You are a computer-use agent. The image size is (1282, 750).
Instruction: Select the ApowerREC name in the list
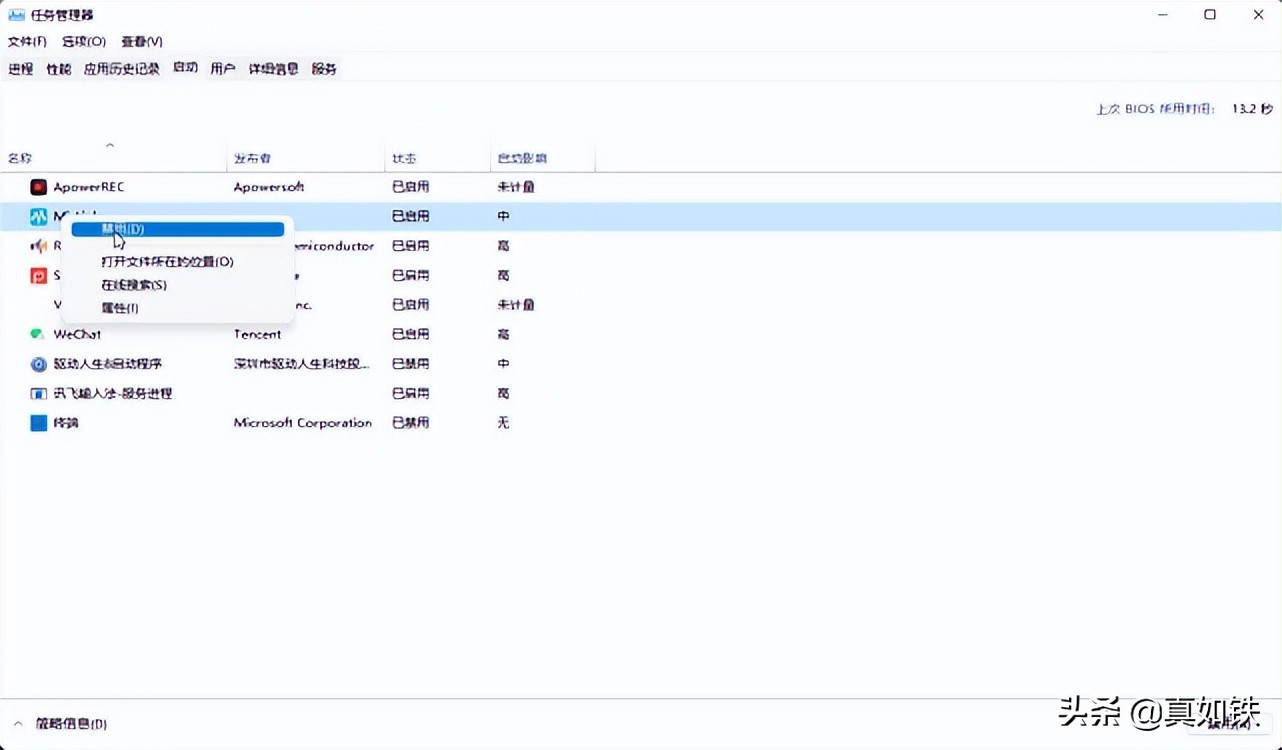(x=89, y=187)
